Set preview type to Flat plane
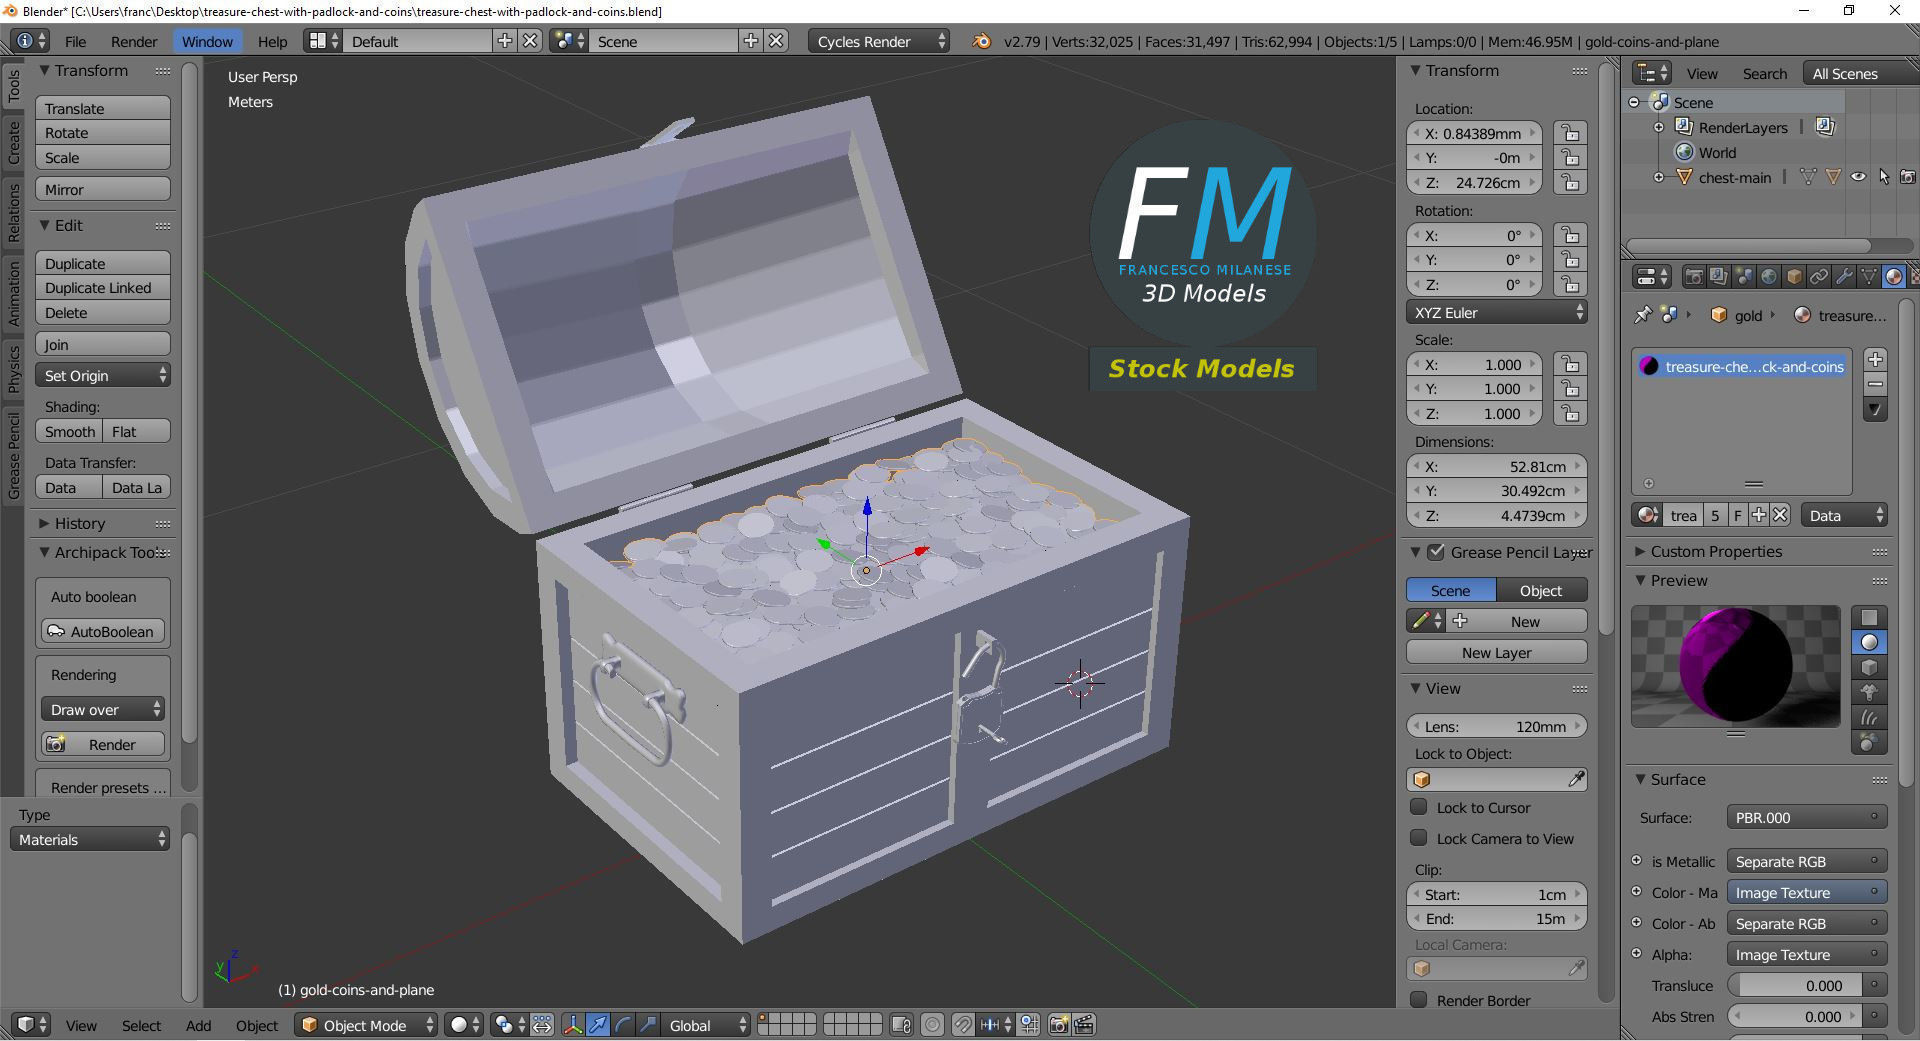The height and width of the screenshot is (1041, 1920). coord(1869,618)
